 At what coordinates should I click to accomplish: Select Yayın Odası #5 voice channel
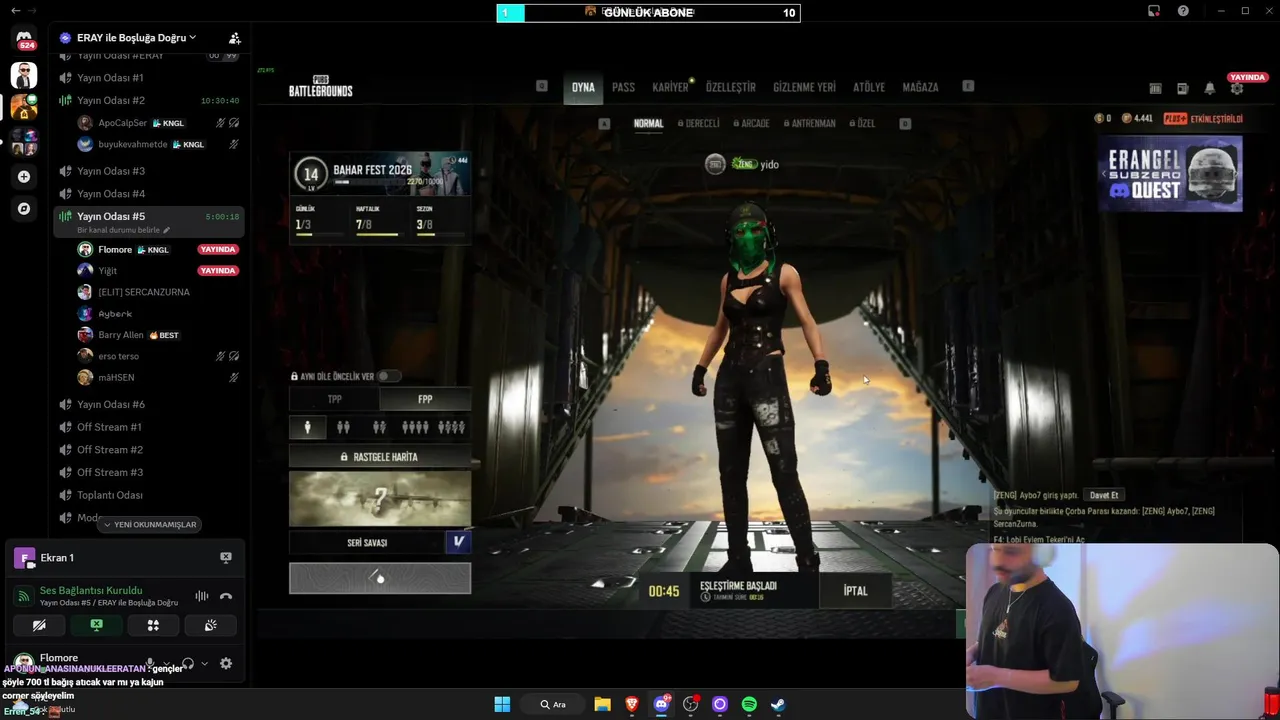149,216
